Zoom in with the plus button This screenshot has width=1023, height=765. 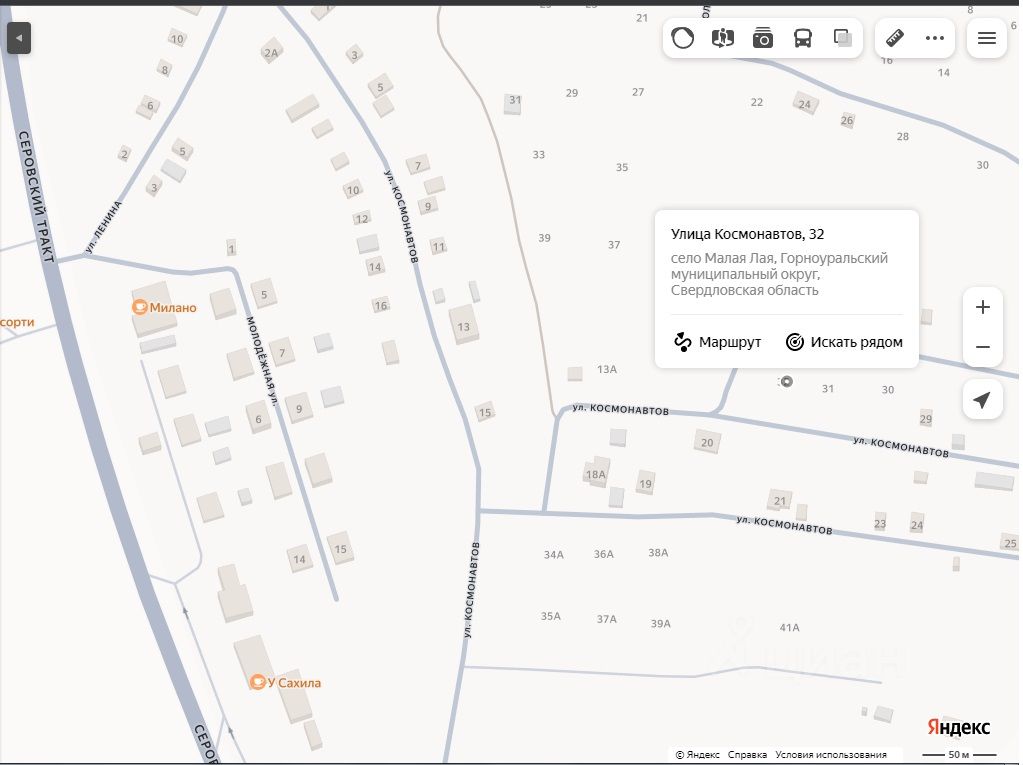[982, 307]
